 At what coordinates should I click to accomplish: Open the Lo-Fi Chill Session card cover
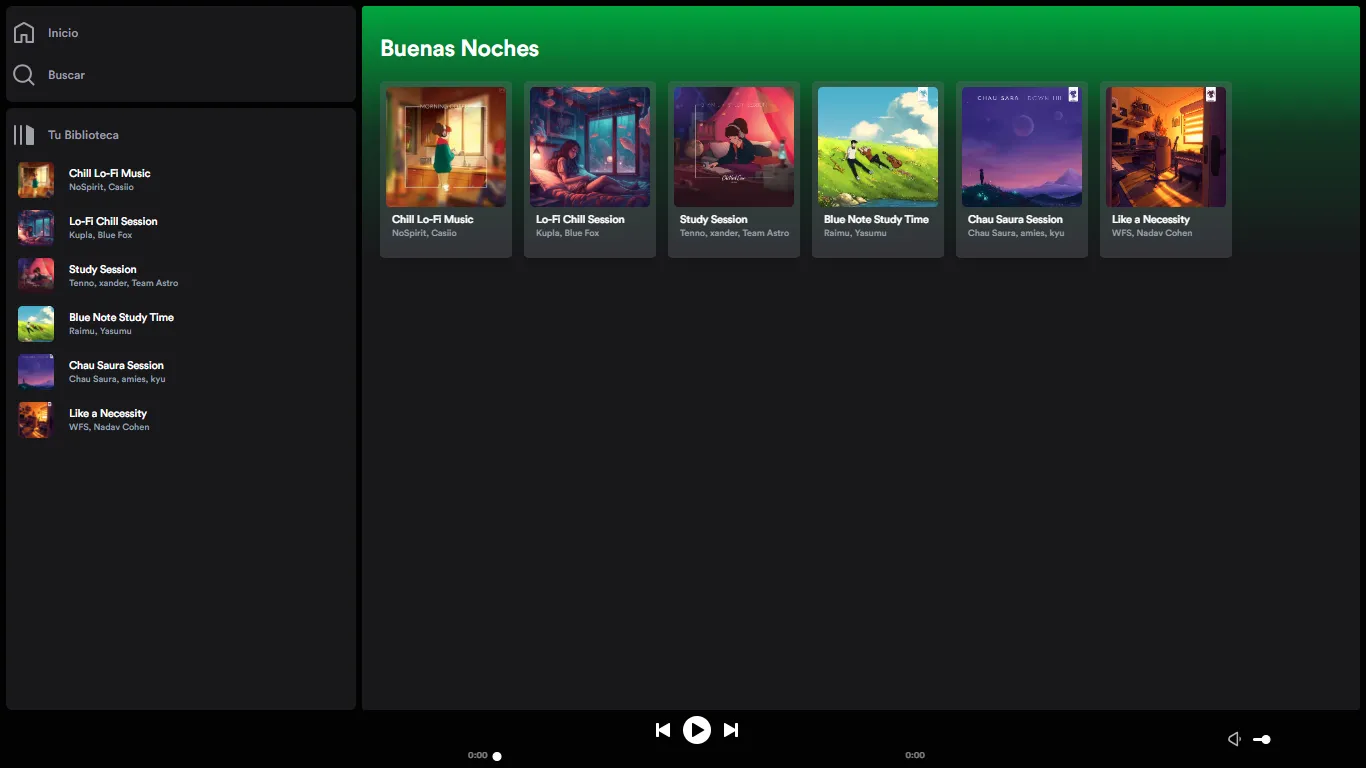point(590,147)
